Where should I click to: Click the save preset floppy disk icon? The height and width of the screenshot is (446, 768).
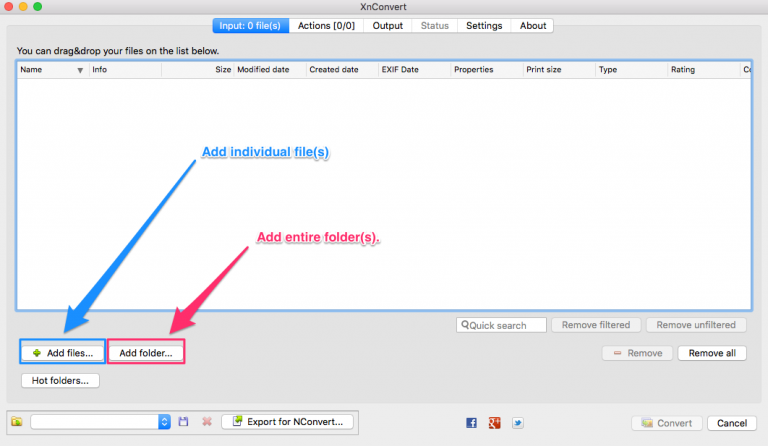point(183,422)
